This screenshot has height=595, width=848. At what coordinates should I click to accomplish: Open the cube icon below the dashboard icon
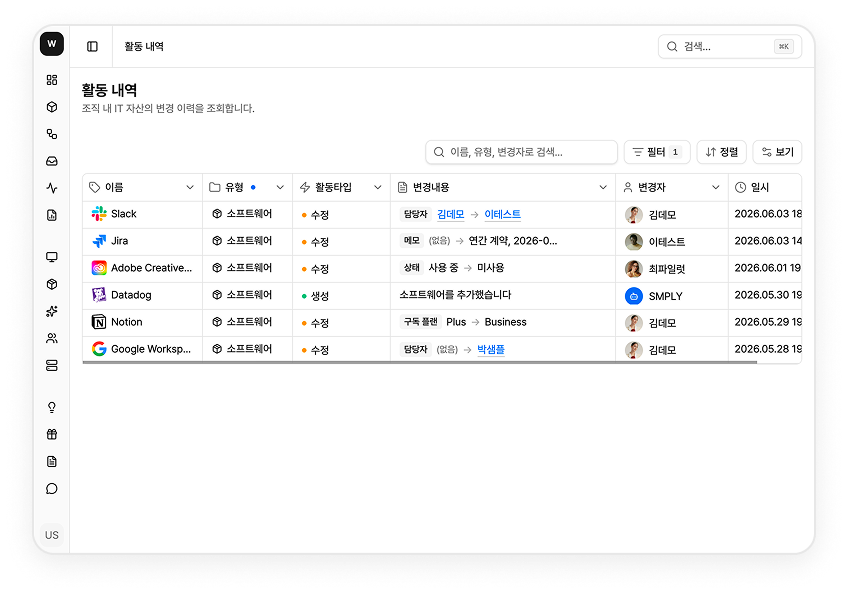pyautogui.click(x=52, y=107)
